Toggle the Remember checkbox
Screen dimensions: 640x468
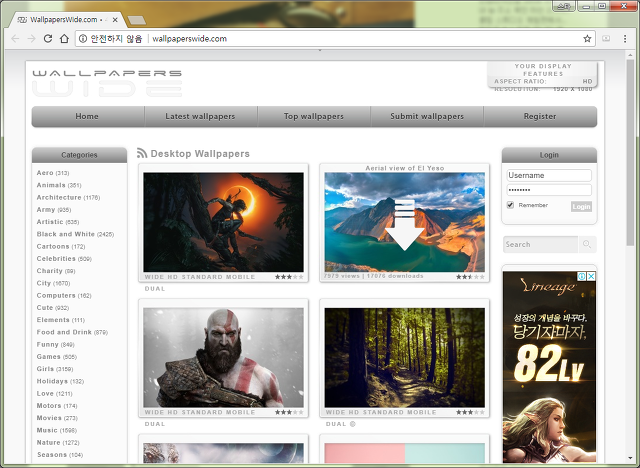(x=510, y=205)
